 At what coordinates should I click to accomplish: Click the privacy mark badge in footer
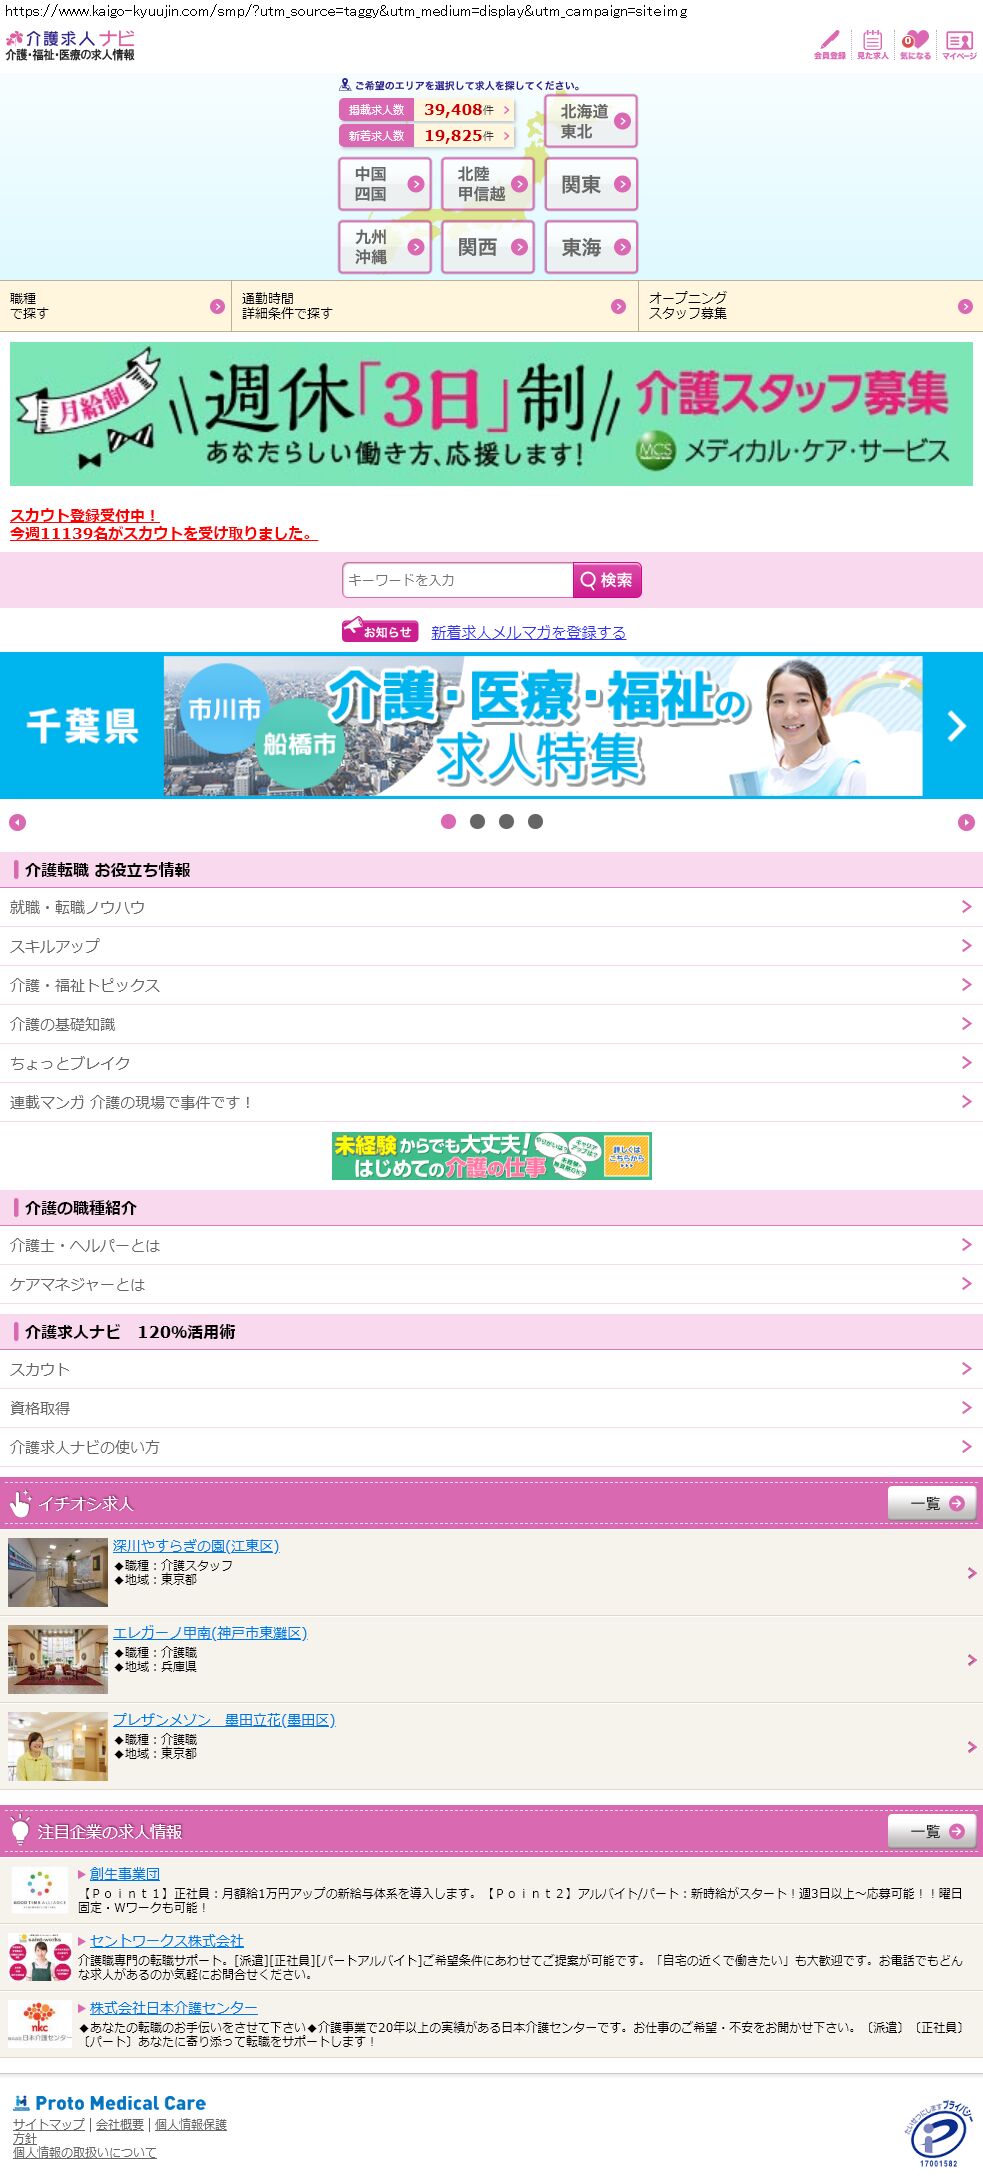click(936, 2133)
